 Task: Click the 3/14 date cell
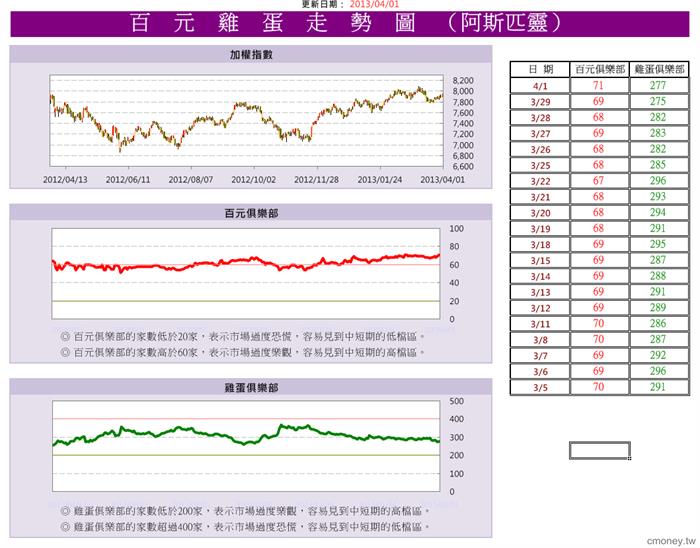pos(540,276)
